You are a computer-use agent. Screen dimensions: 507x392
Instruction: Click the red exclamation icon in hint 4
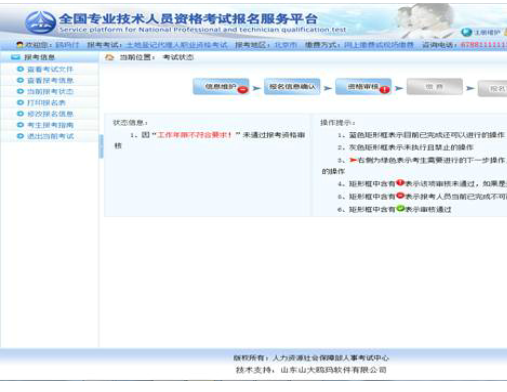400,183
